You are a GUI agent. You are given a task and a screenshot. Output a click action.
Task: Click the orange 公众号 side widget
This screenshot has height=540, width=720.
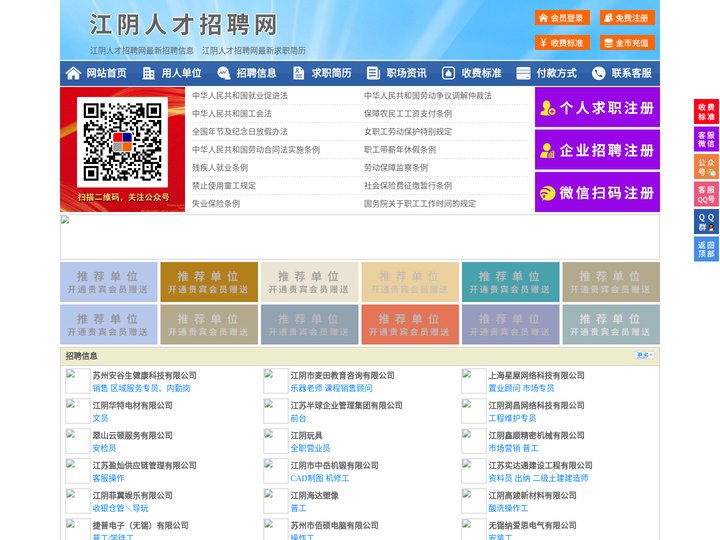(x=706, y=167)
